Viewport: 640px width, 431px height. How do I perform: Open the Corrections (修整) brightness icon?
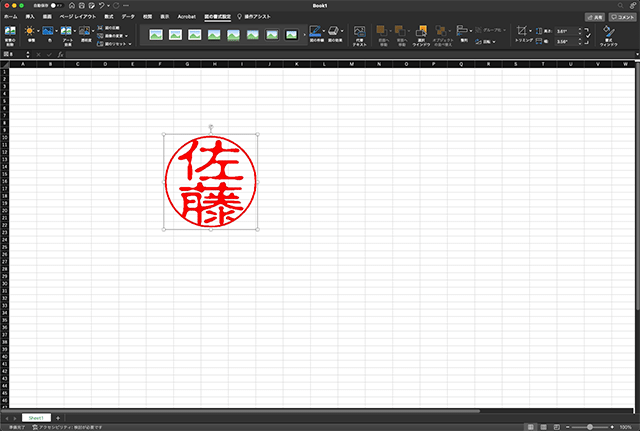[x=30, y=32]
